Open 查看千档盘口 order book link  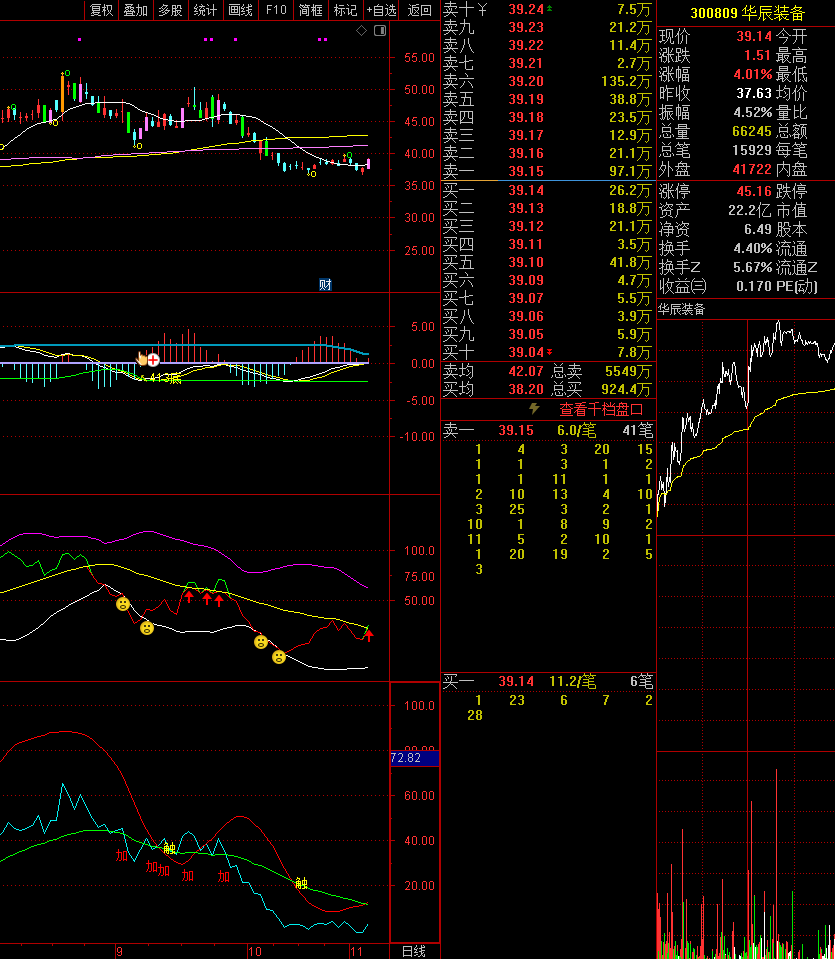[x=600, y=409]
